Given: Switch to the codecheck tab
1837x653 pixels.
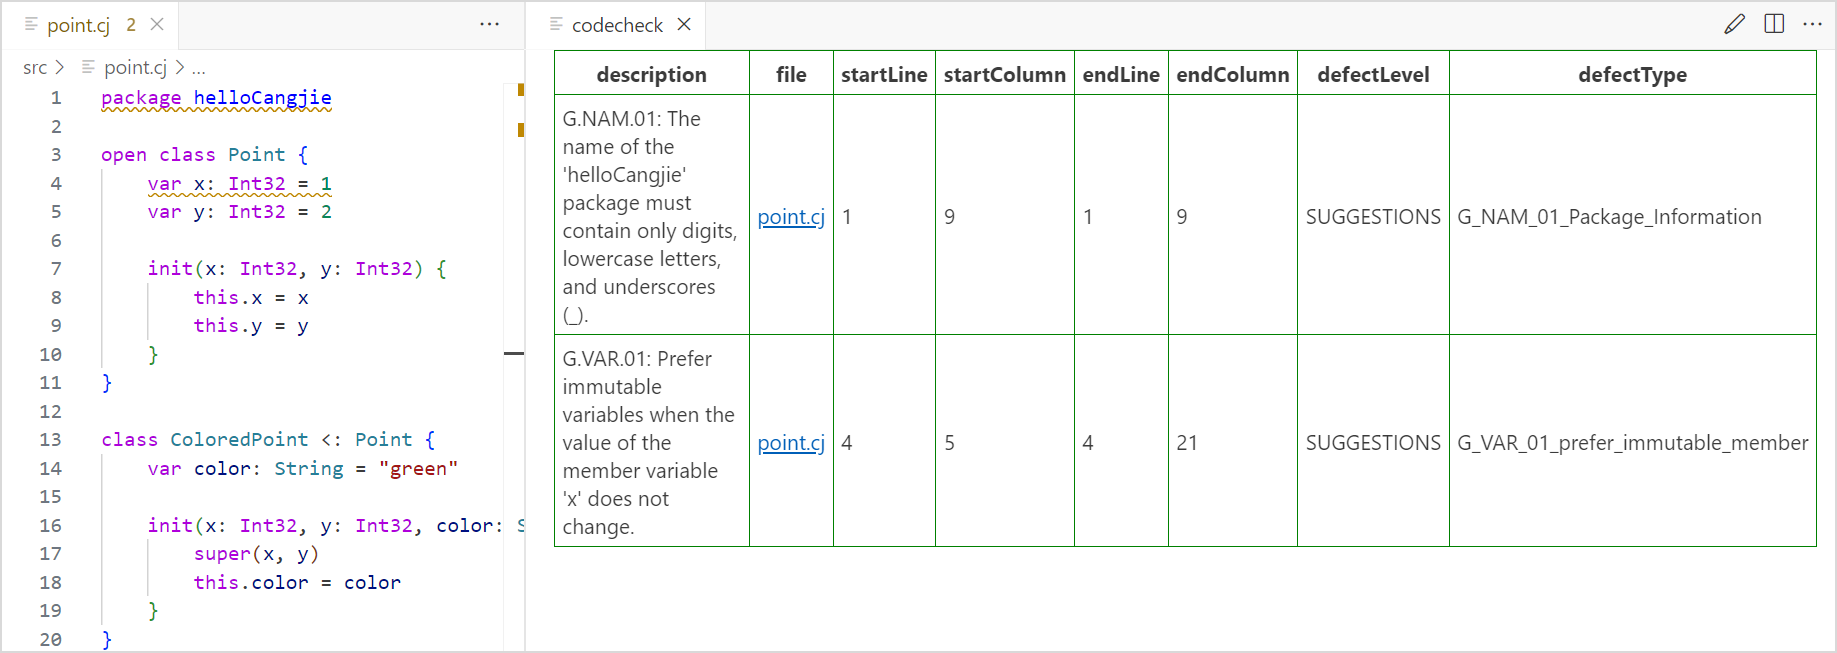Looking at the screenshot, I should (617, 25).
